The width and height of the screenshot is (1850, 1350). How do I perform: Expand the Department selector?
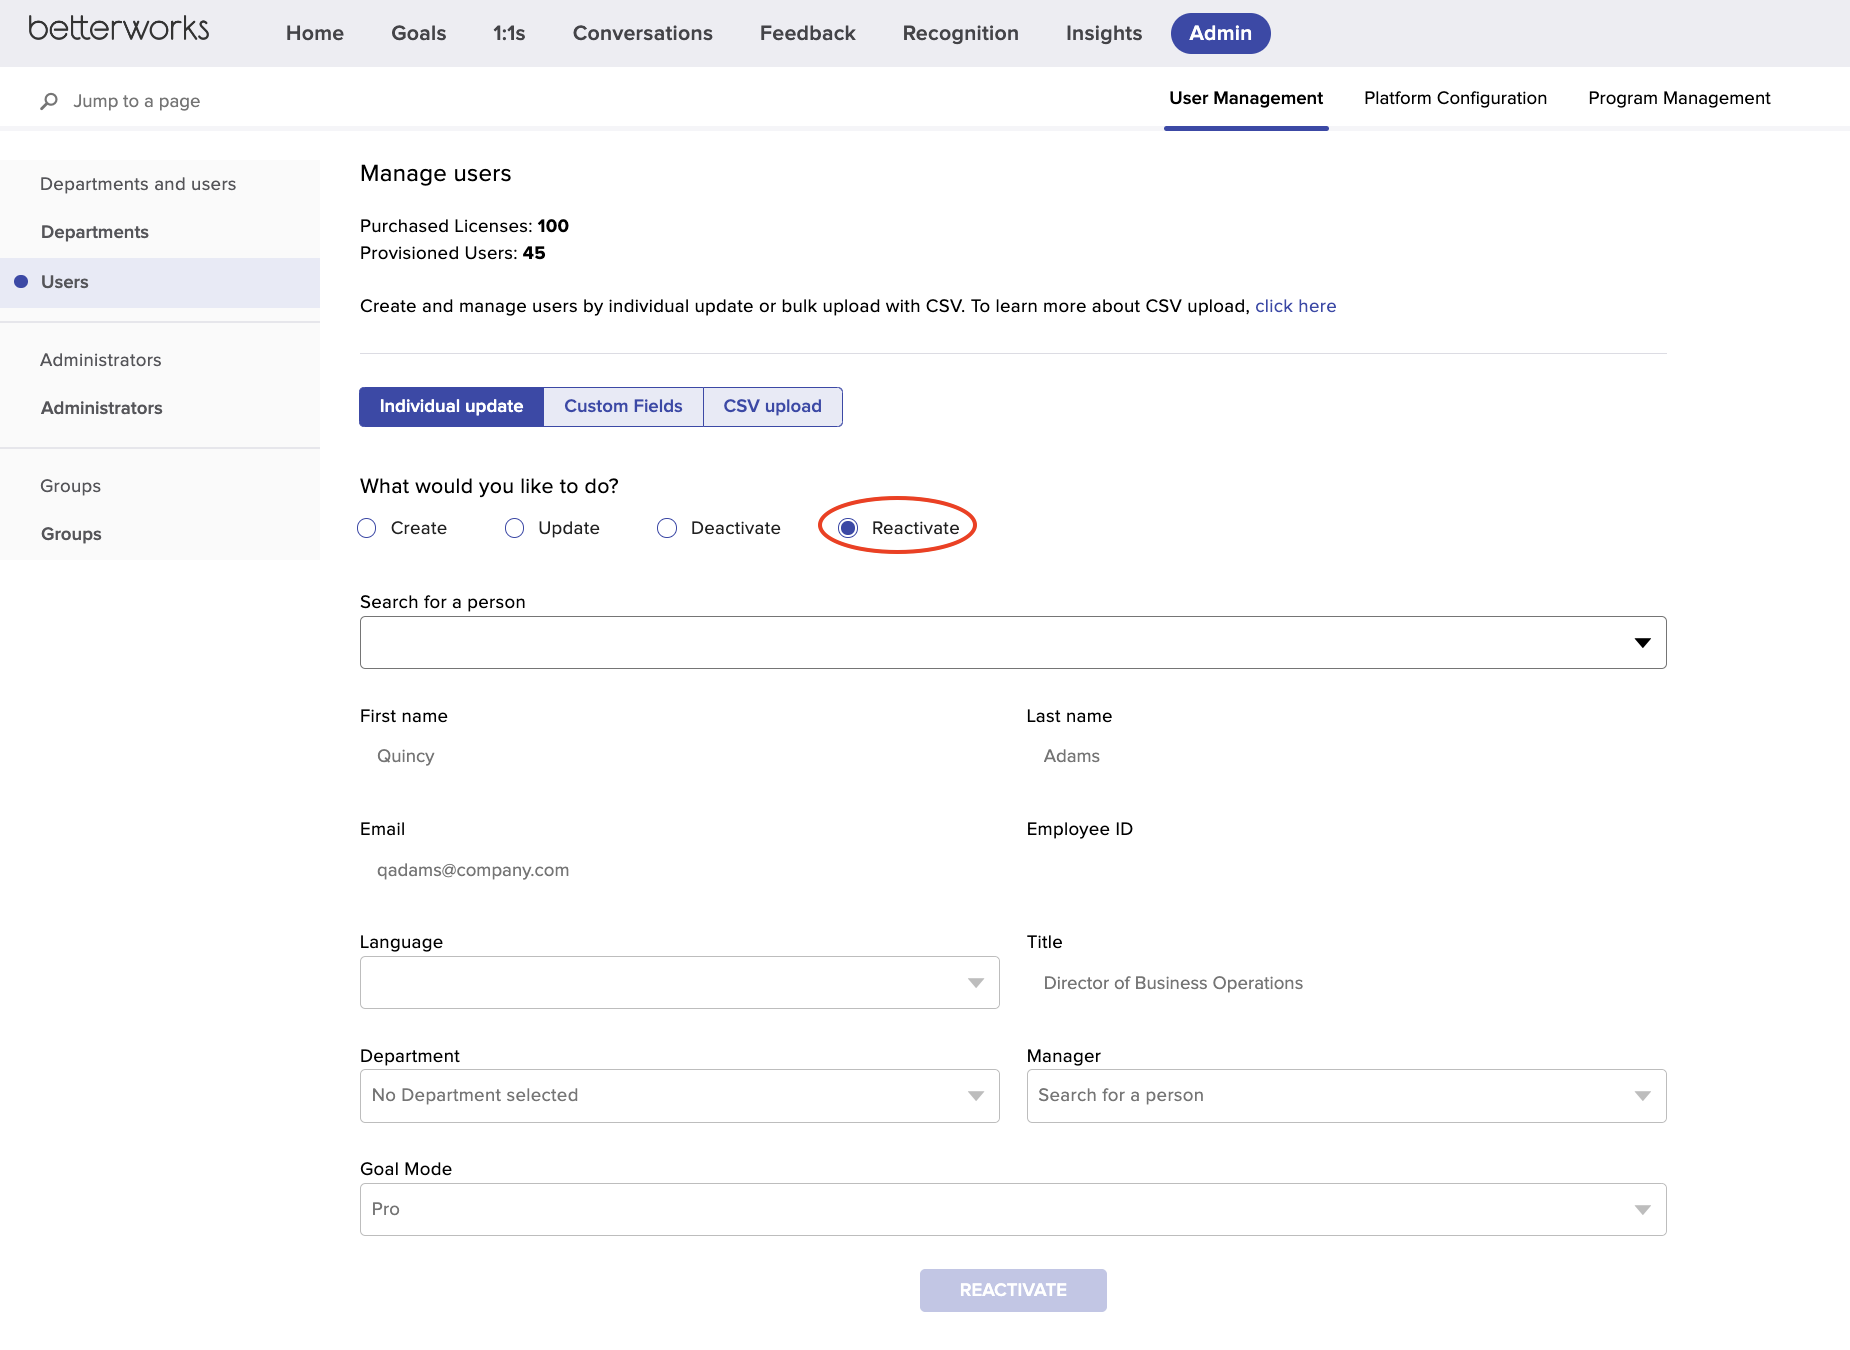coord(975,1095)
